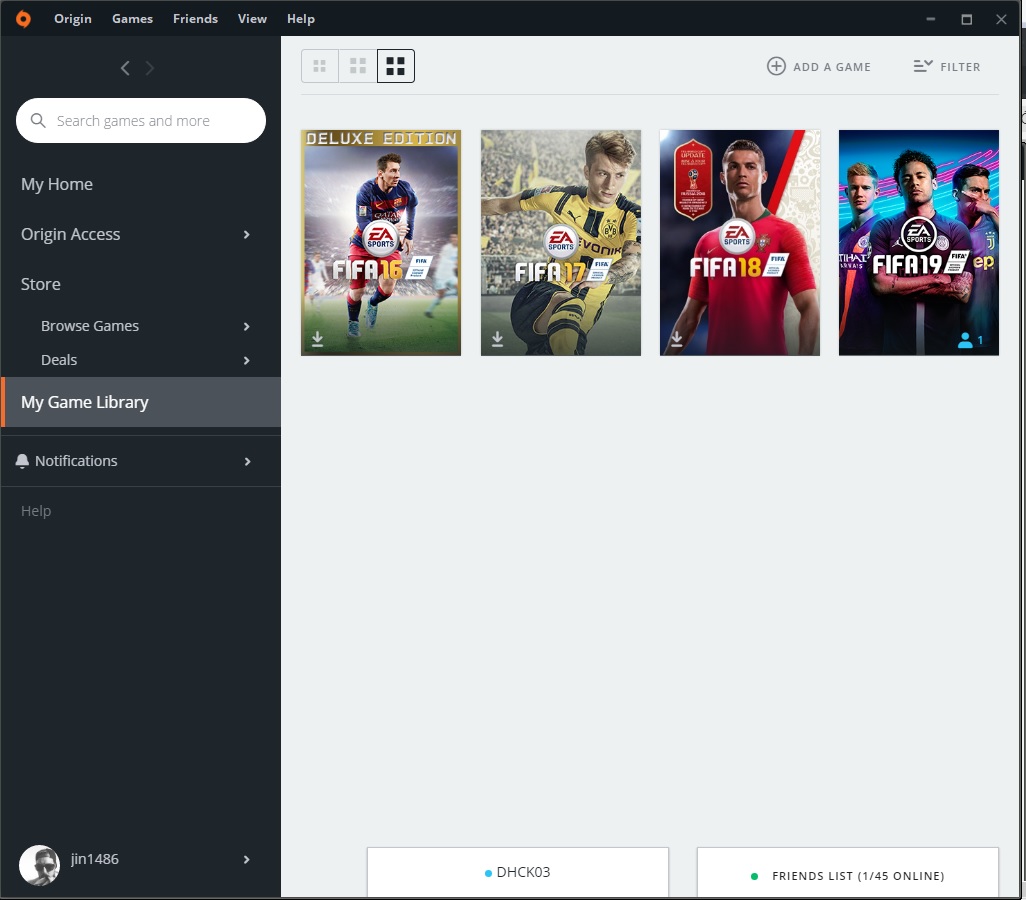Click FIFA 18 download arrow icon
This screenshot has width=1026, height=900.
coord(677,338)
